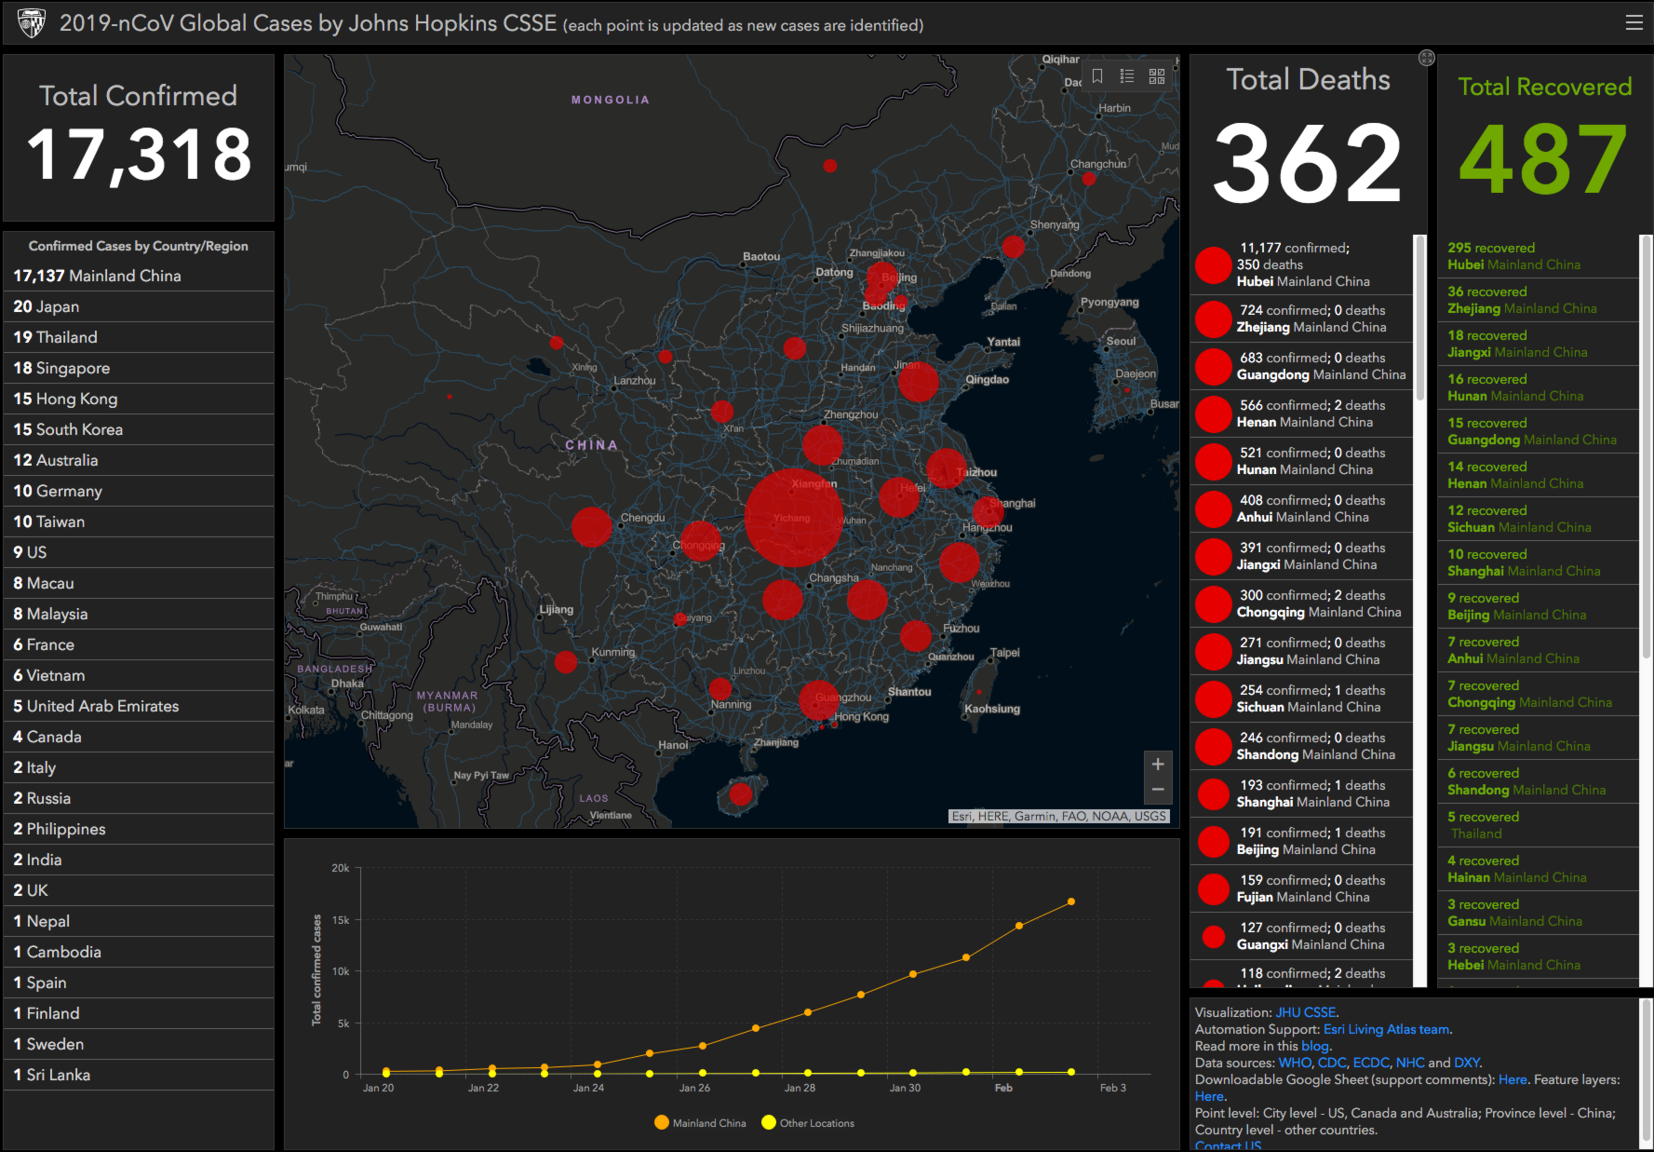Select '5 recovered Thailand' row
This screenshot has height=1152, width=1654.
1539,825
